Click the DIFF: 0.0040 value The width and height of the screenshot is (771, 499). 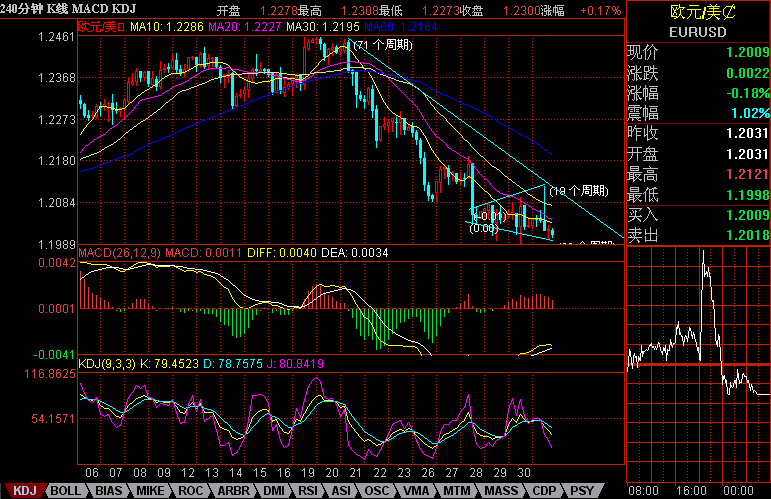282,253
